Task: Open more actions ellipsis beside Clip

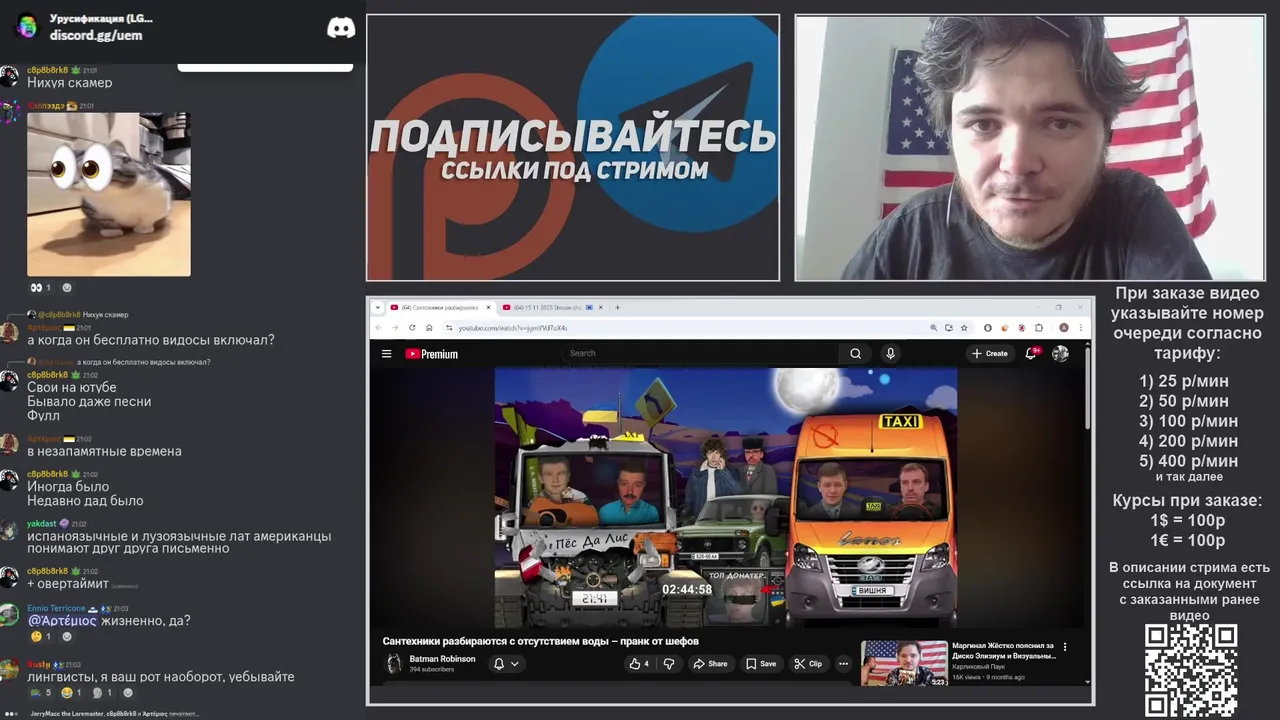Action: 843,664
